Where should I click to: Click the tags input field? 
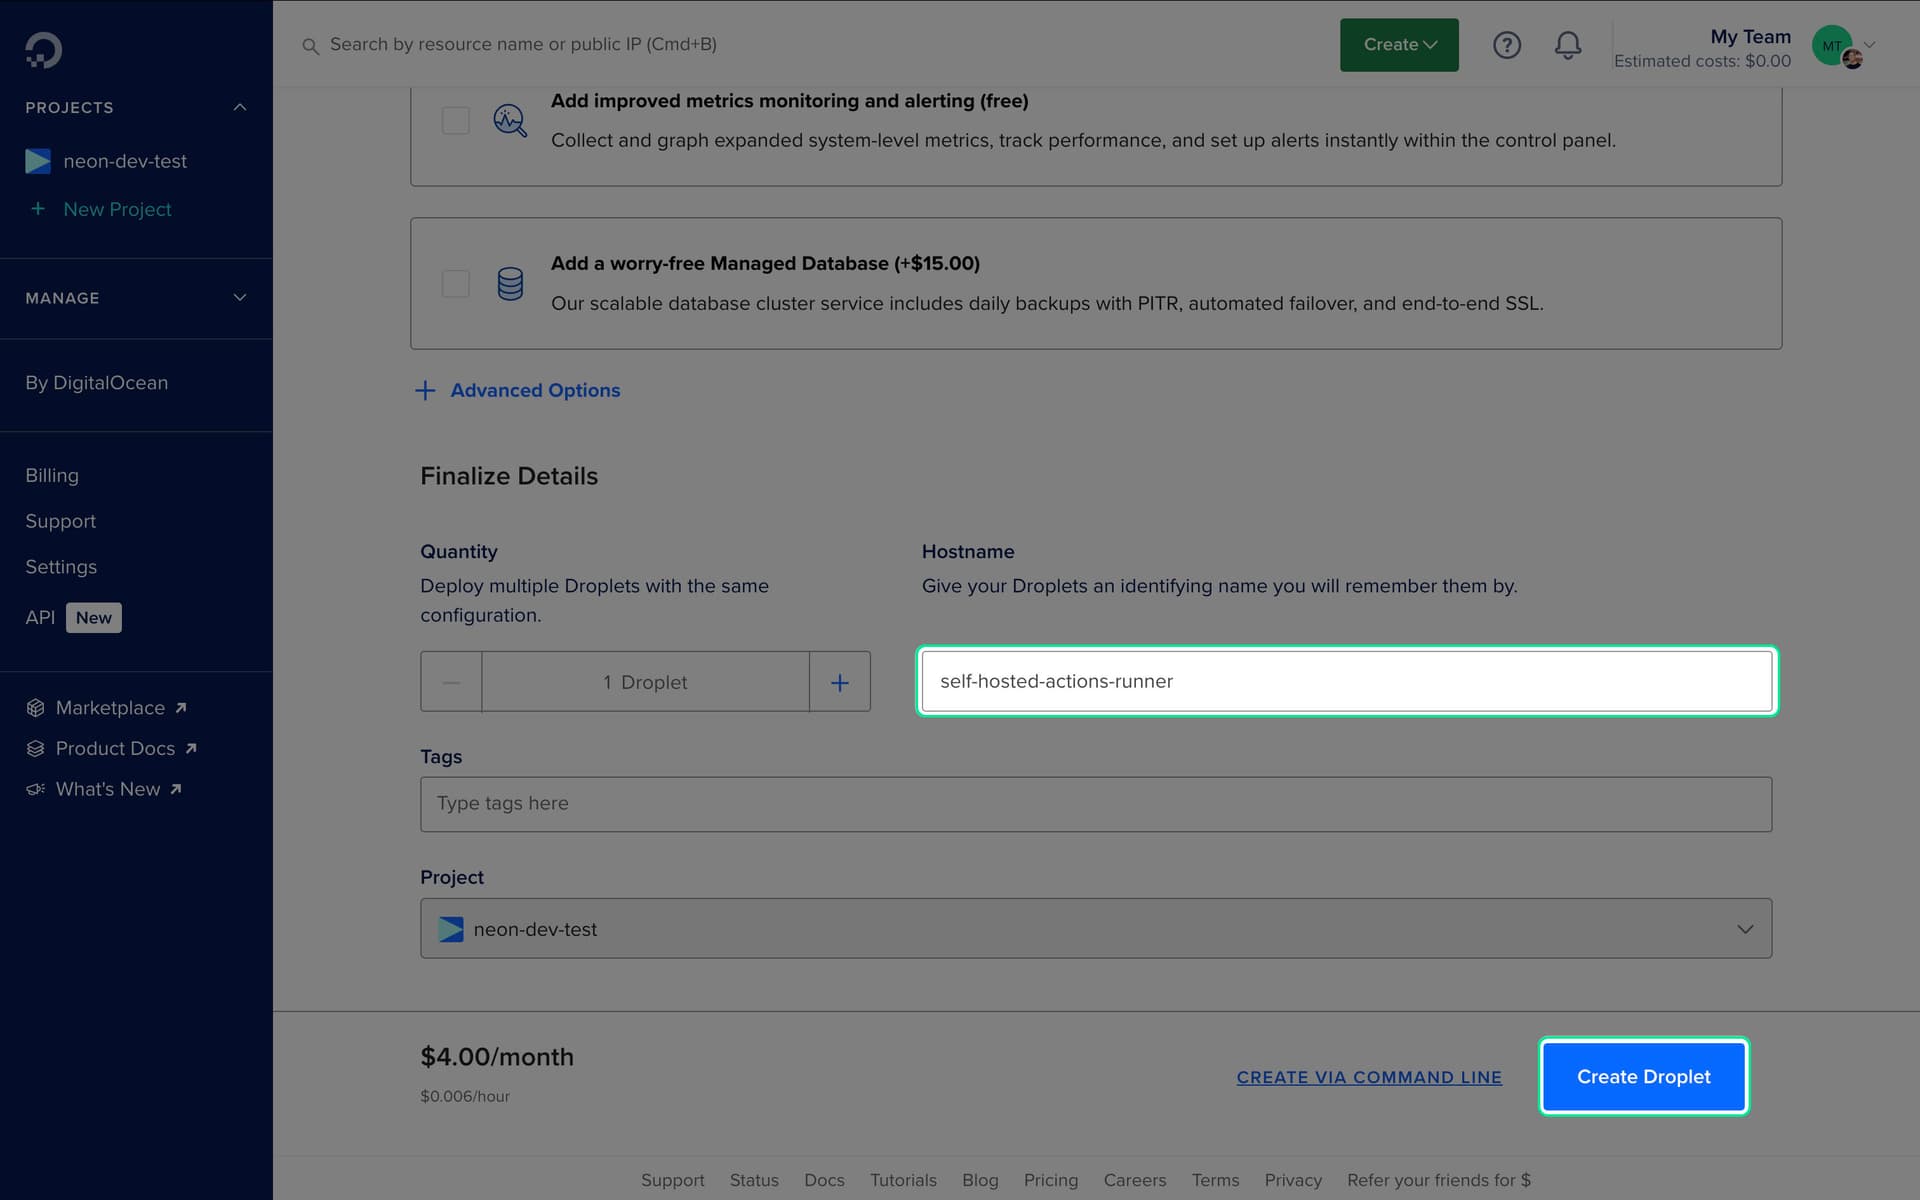1095,803
